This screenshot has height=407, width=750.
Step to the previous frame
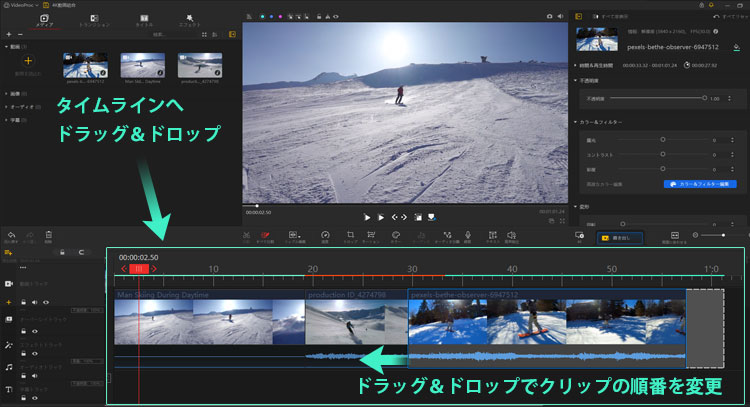[x=395, y=217]
